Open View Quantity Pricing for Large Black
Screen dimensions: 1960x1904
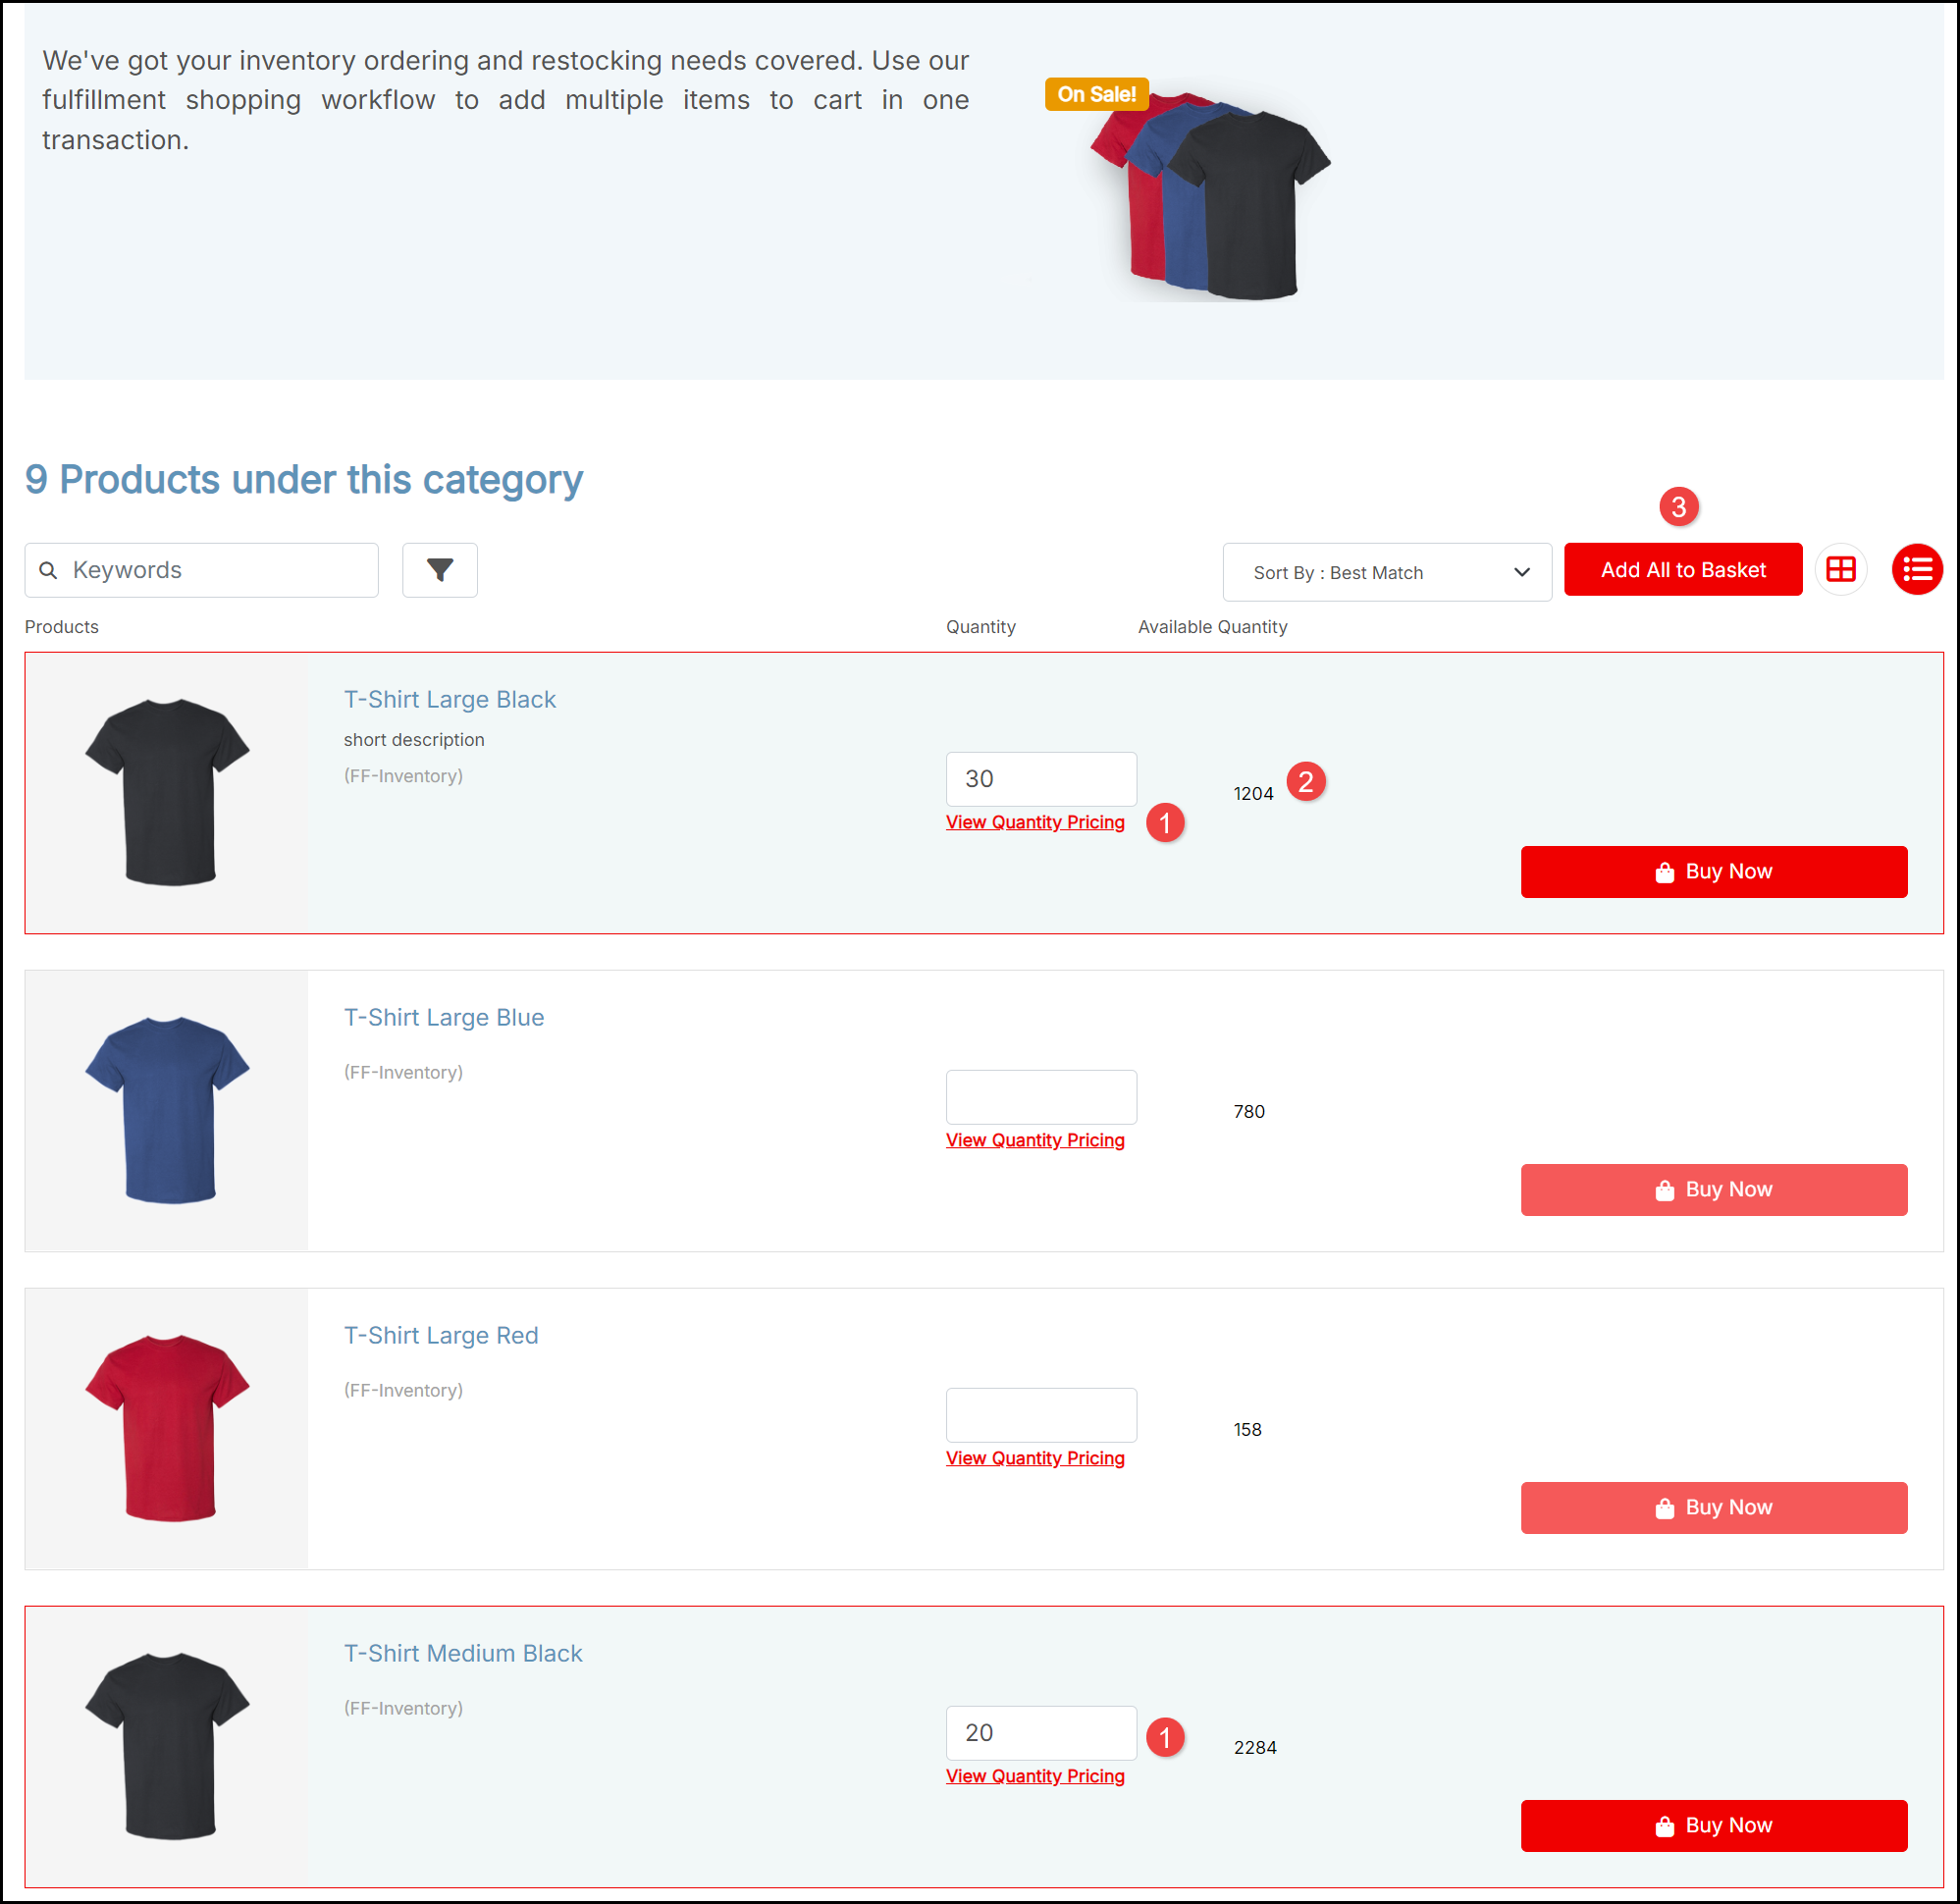(x=1034, y=822)
